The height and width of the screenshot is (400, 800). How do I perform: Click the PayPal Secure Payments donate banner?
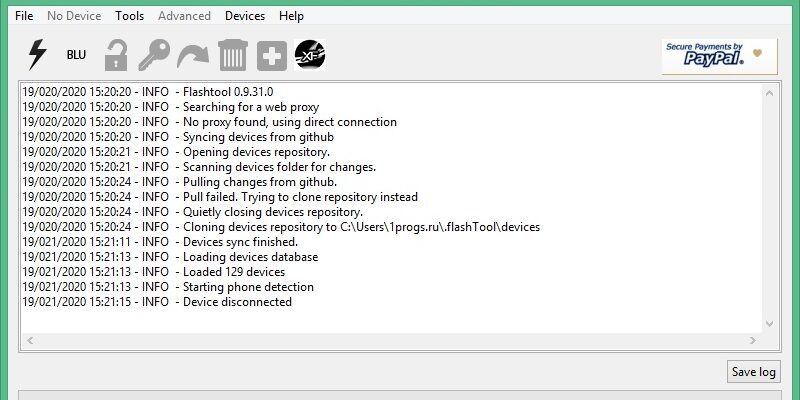[x=718, y=56]
